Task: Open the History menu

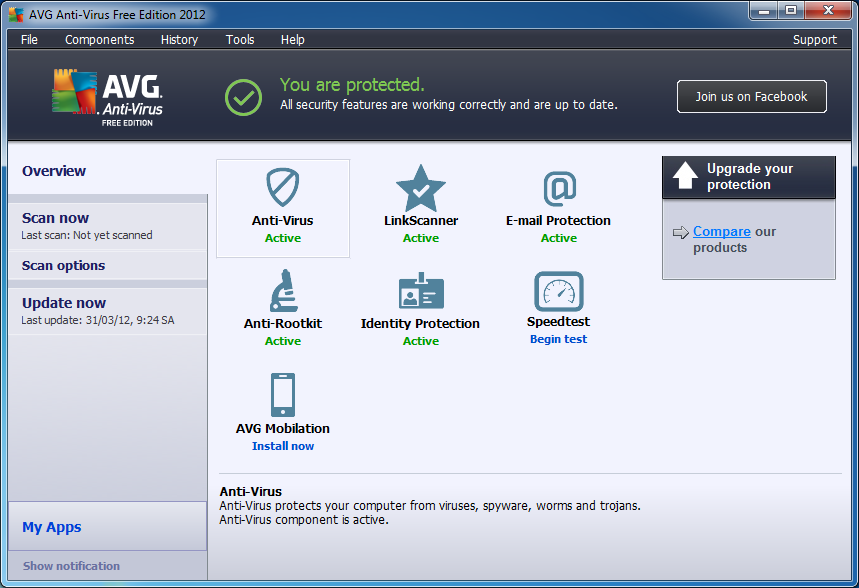Action: [179, 39]
